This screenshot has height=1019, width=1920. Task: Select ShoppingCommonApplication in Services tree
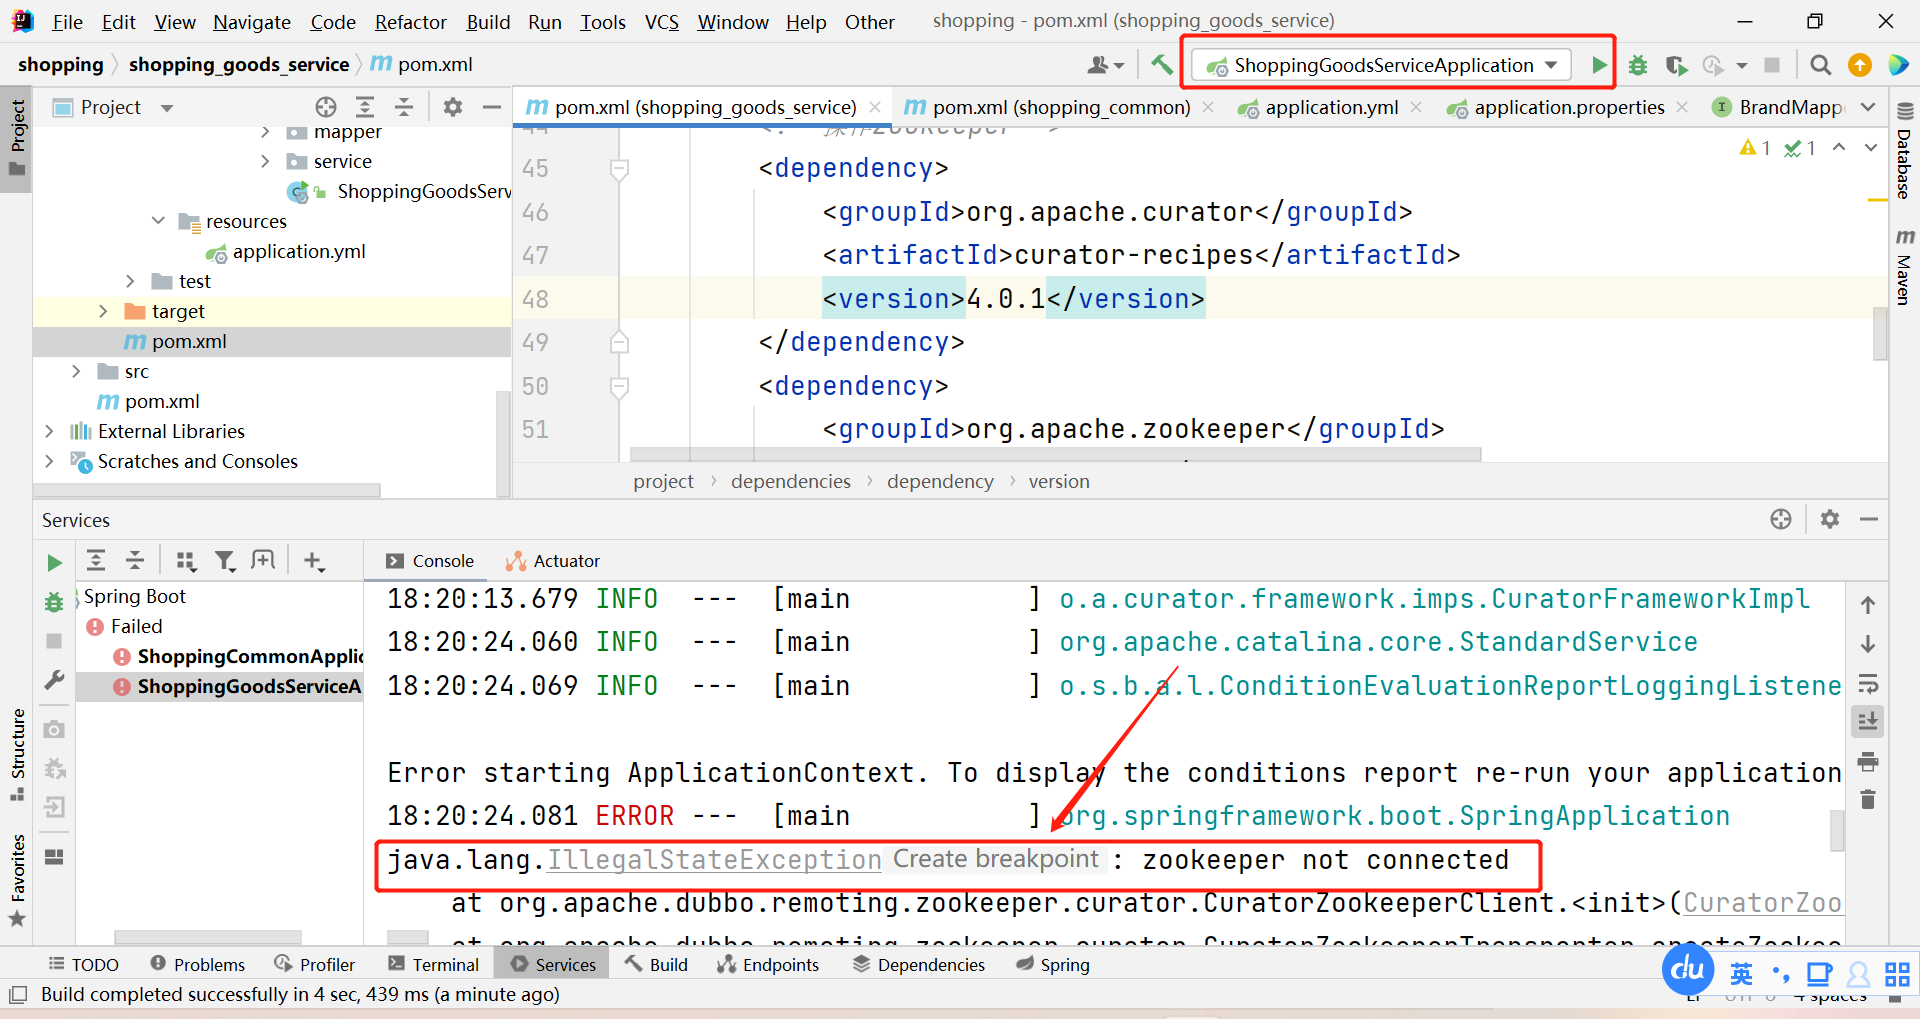pyautogui.click(x=240, y=656)
